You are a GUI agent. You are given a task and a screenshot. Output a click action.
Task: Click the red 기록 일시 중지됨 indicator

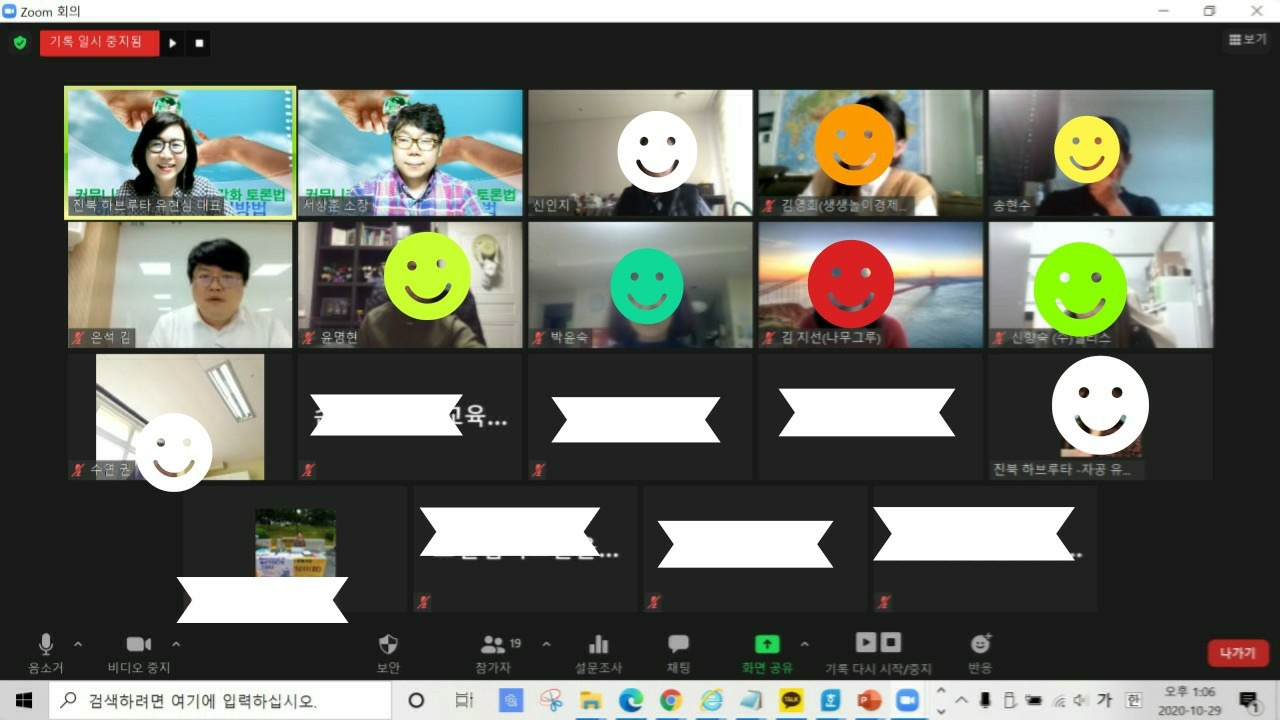click(x=99, y=43)
